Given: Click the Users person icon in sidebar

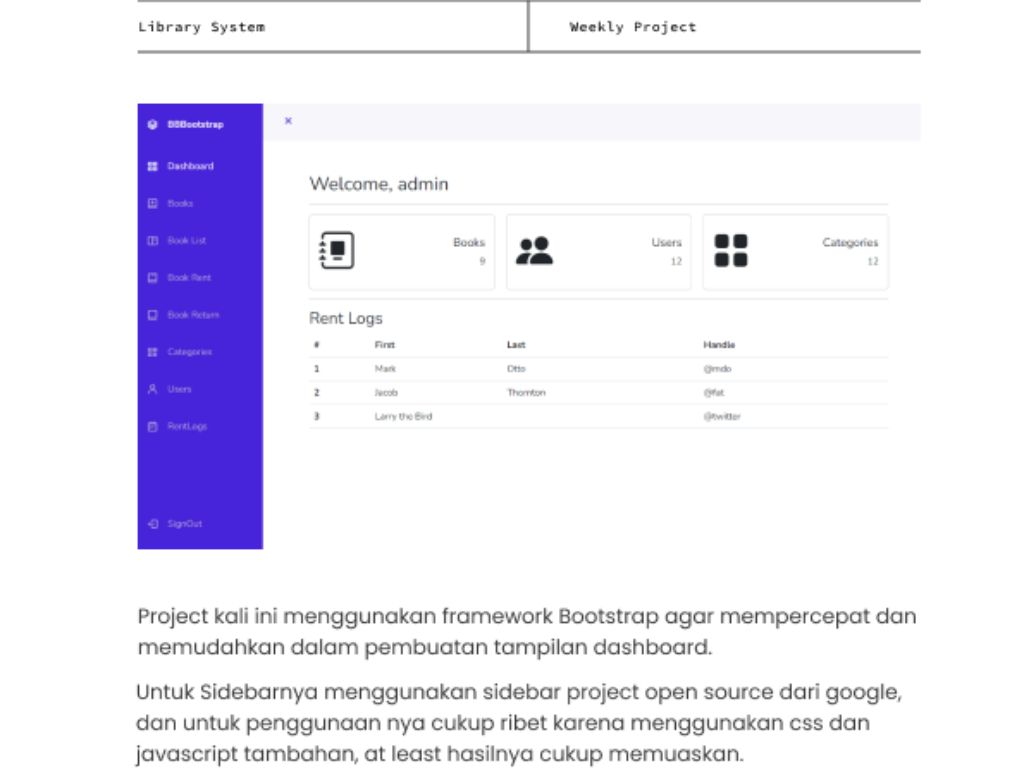Looking at the screenshot, I should point(152,390).
